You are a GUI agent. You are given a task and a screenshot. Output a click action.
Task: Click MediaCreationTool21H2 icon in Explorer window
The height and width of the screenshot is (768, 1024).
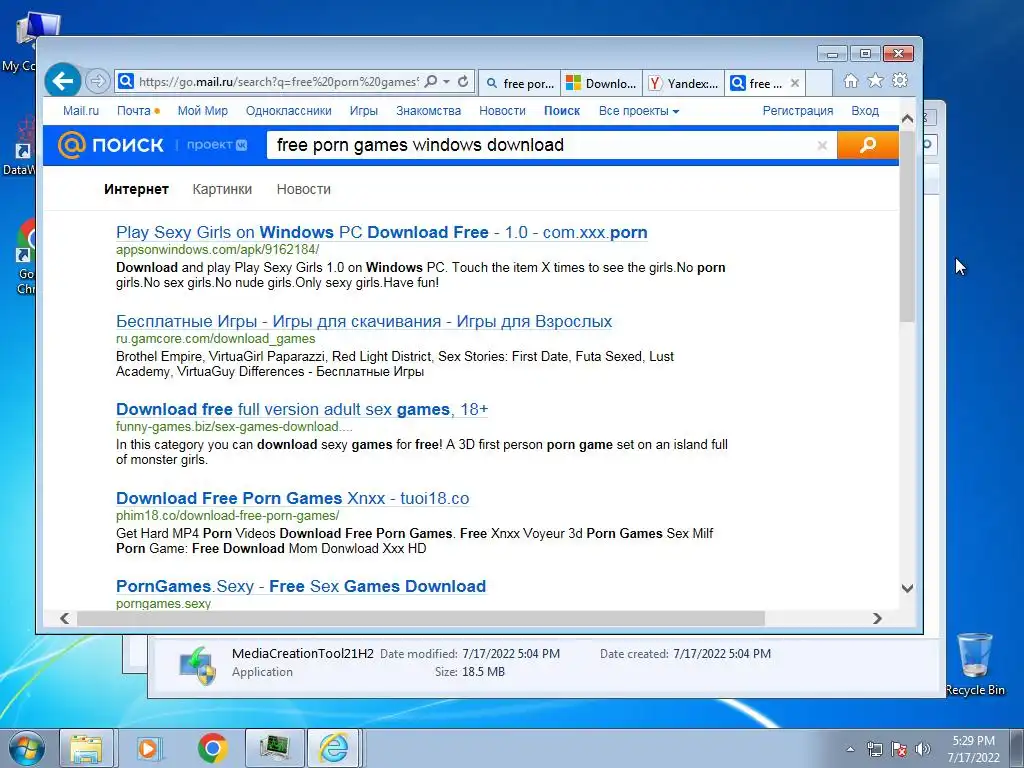point(198,665)
